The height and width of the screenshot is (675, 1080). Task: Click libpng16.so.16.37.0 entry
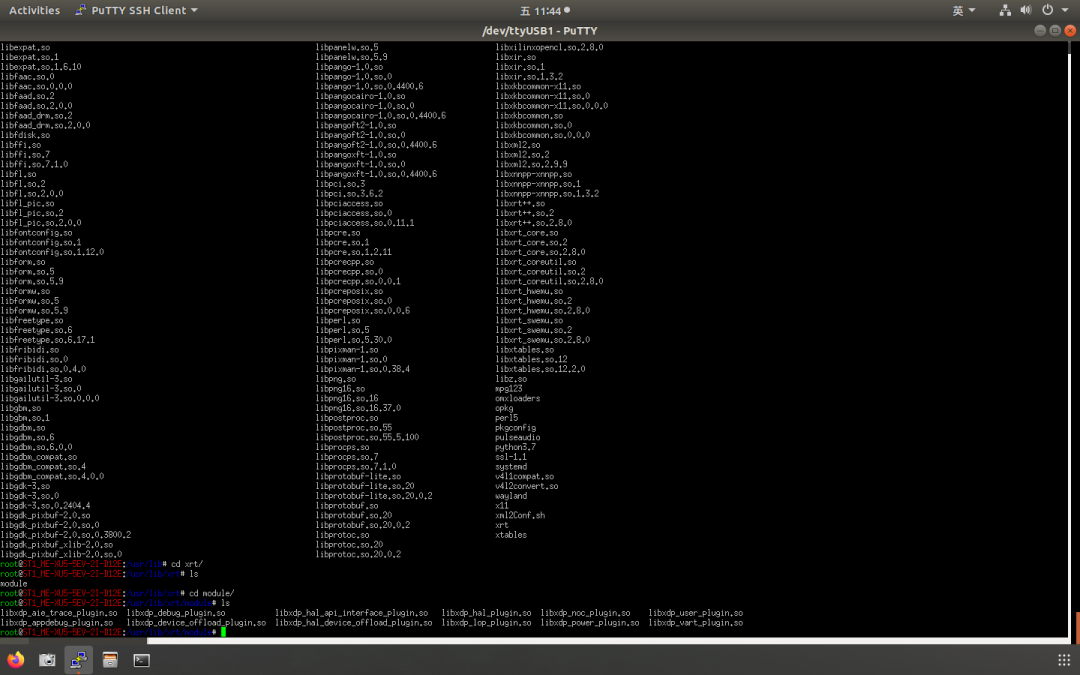pyautogui.click(x=358, y=408)
